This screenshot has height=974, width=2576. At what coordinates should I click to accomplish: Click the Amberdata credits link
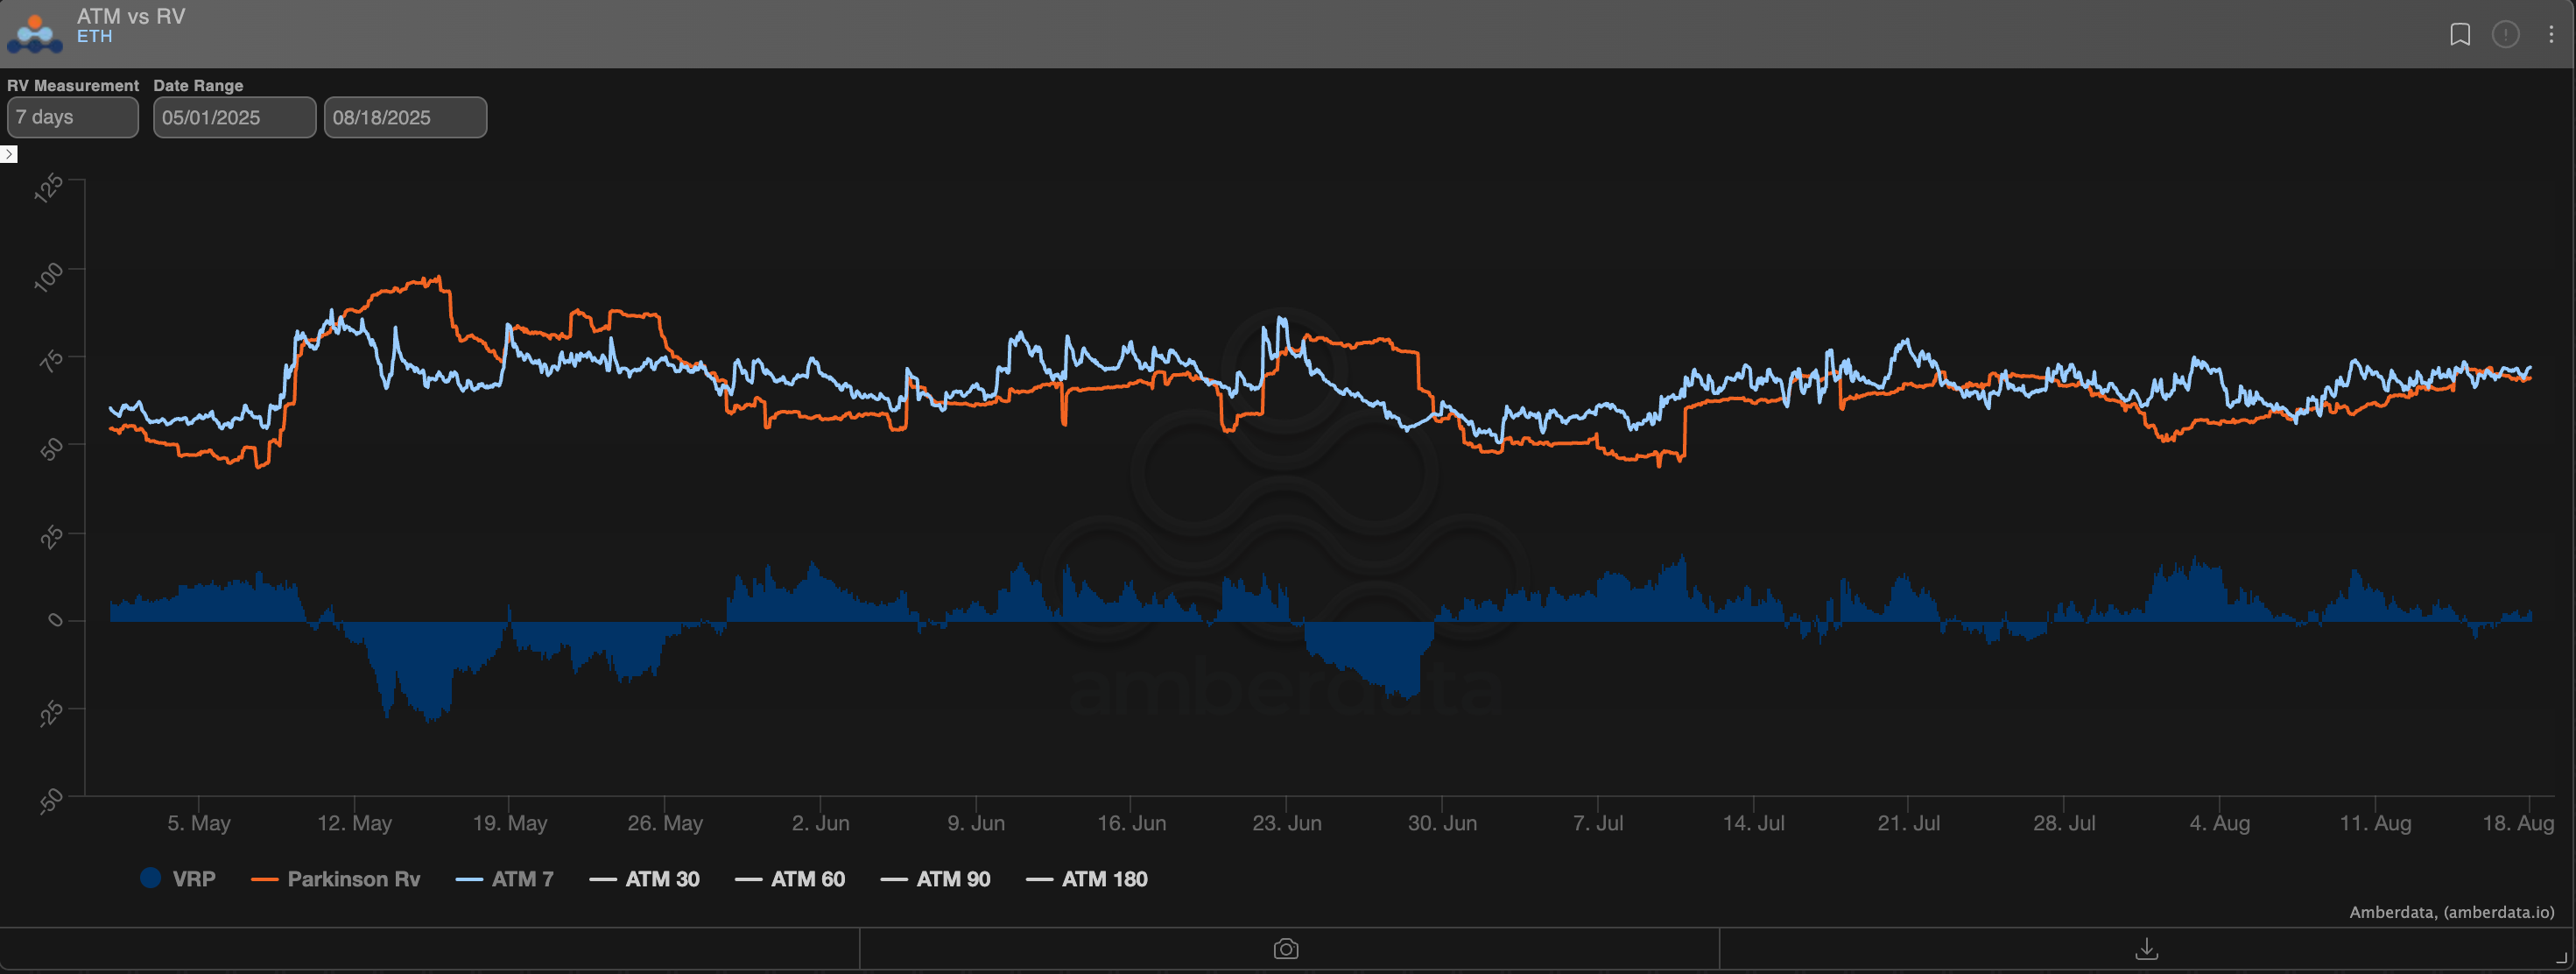click(x=2450, y=912)
